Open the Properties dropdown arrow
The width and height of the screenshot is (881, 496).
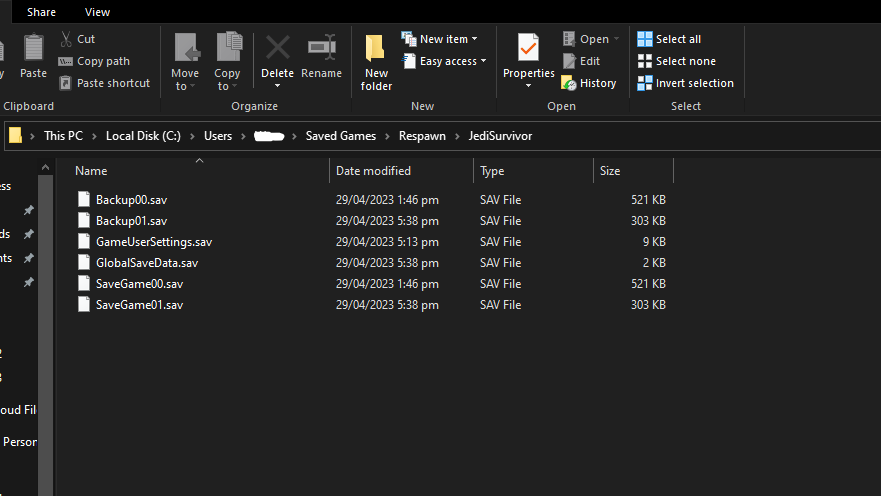coord(528,86)
